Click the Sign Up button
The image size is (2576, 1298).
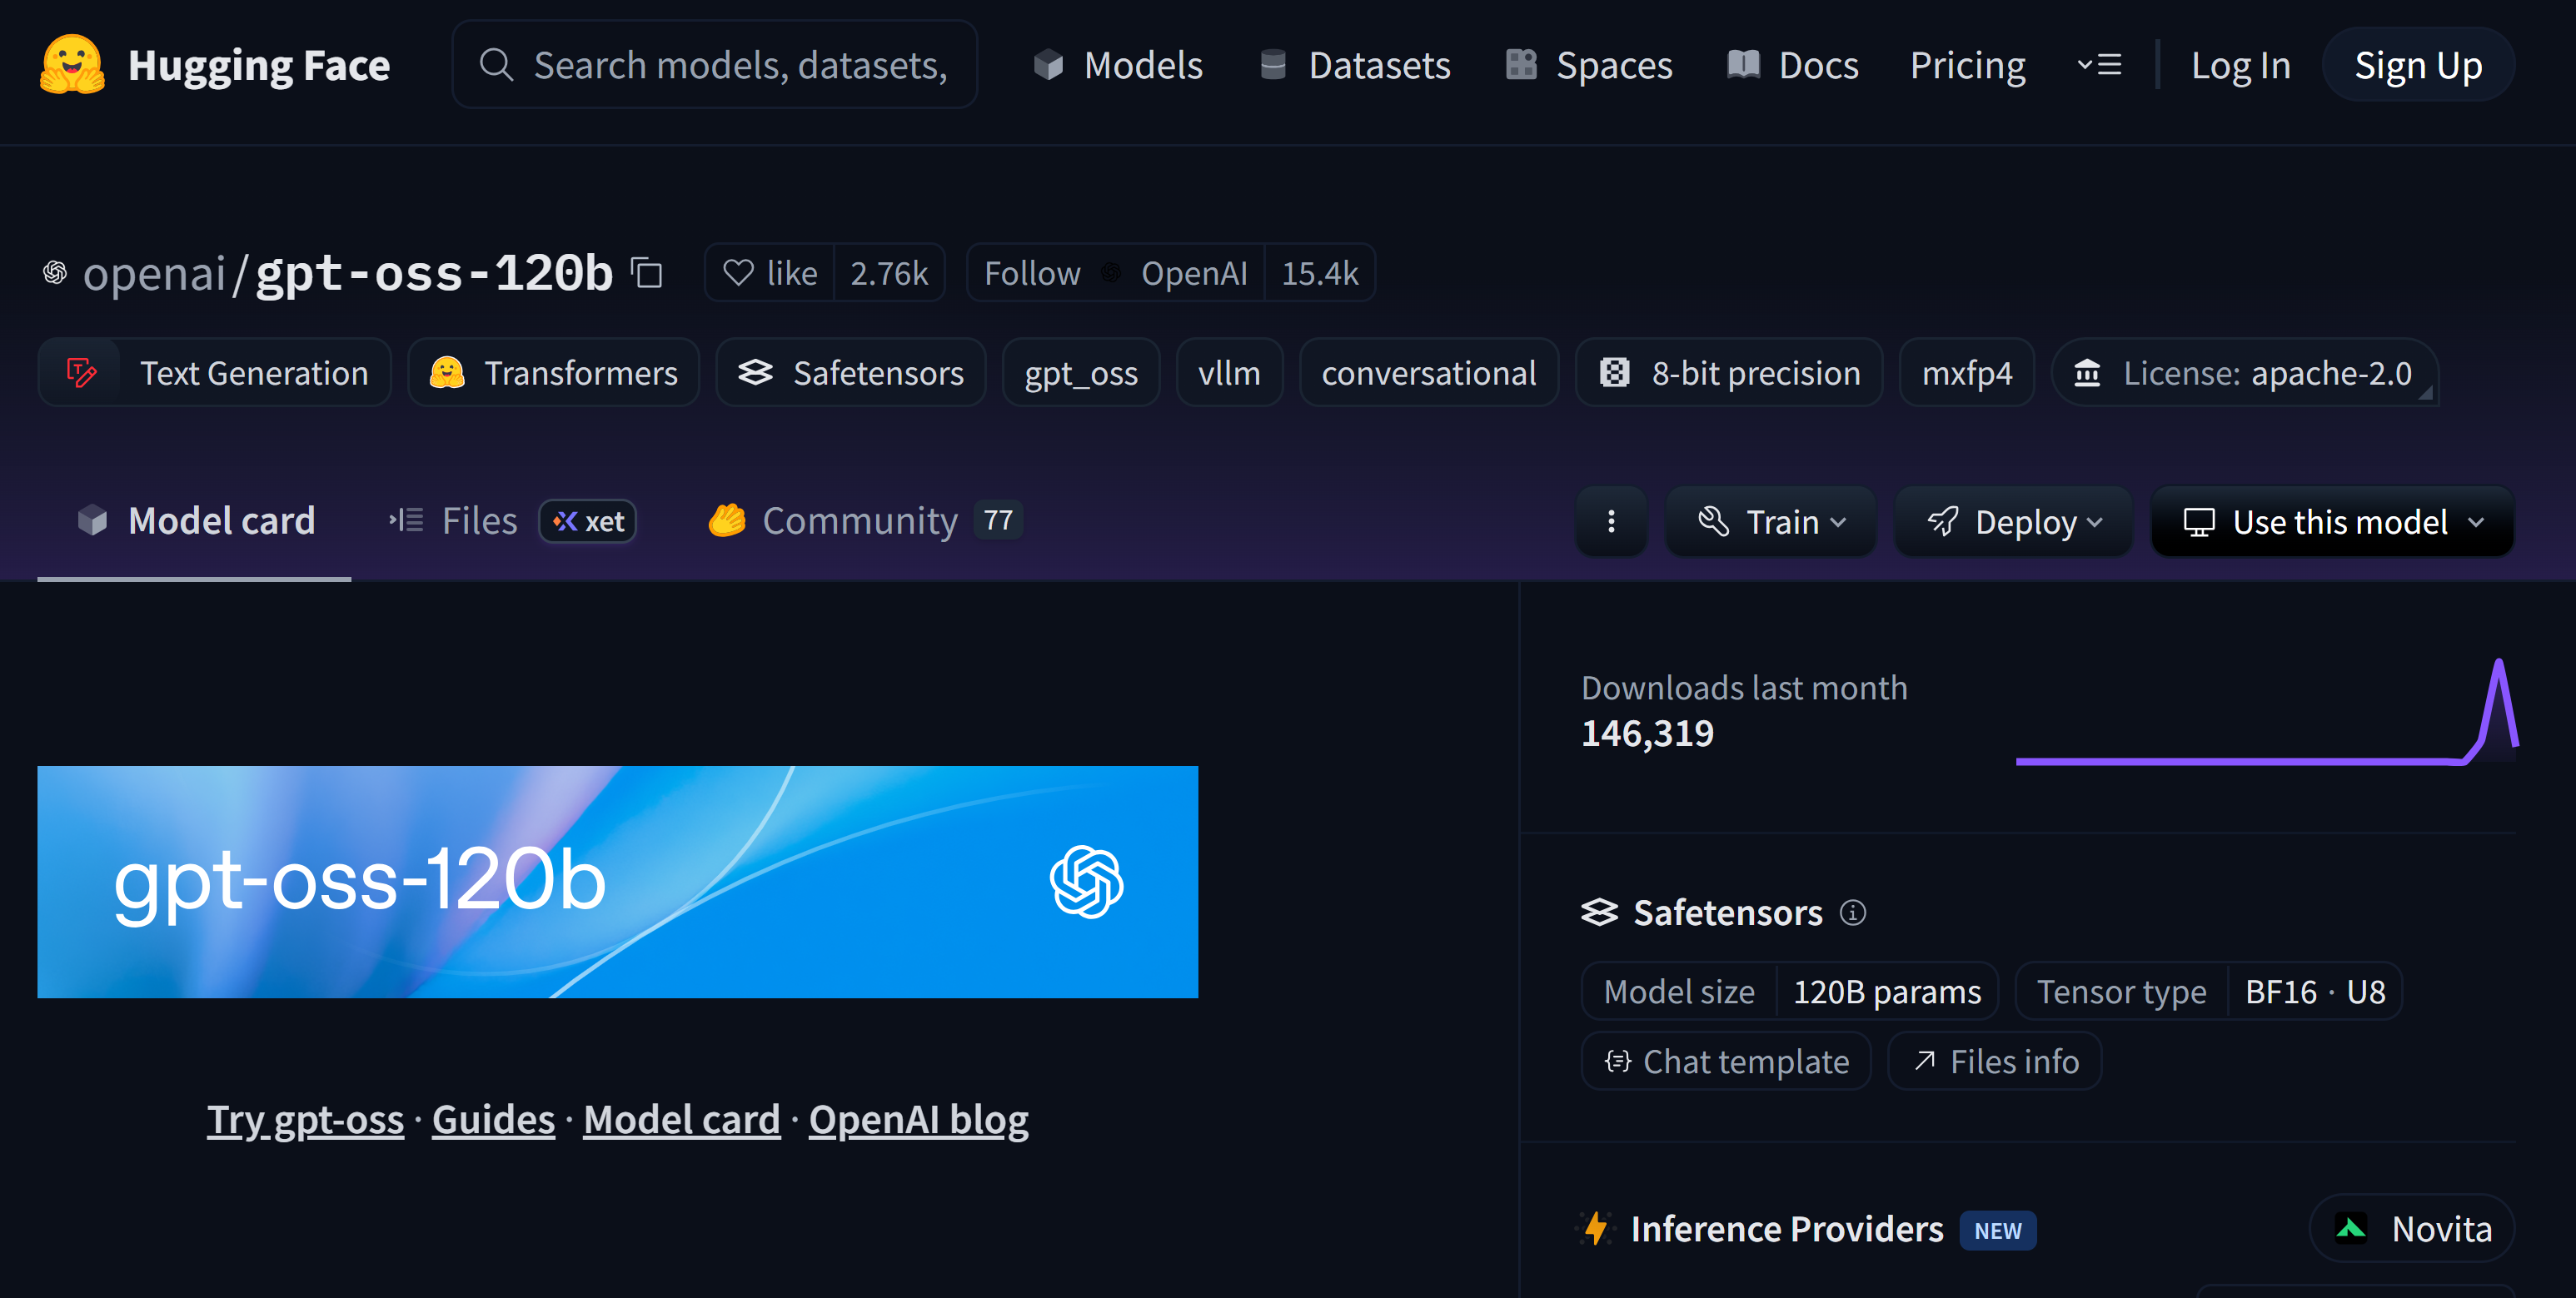point(2417,65)
